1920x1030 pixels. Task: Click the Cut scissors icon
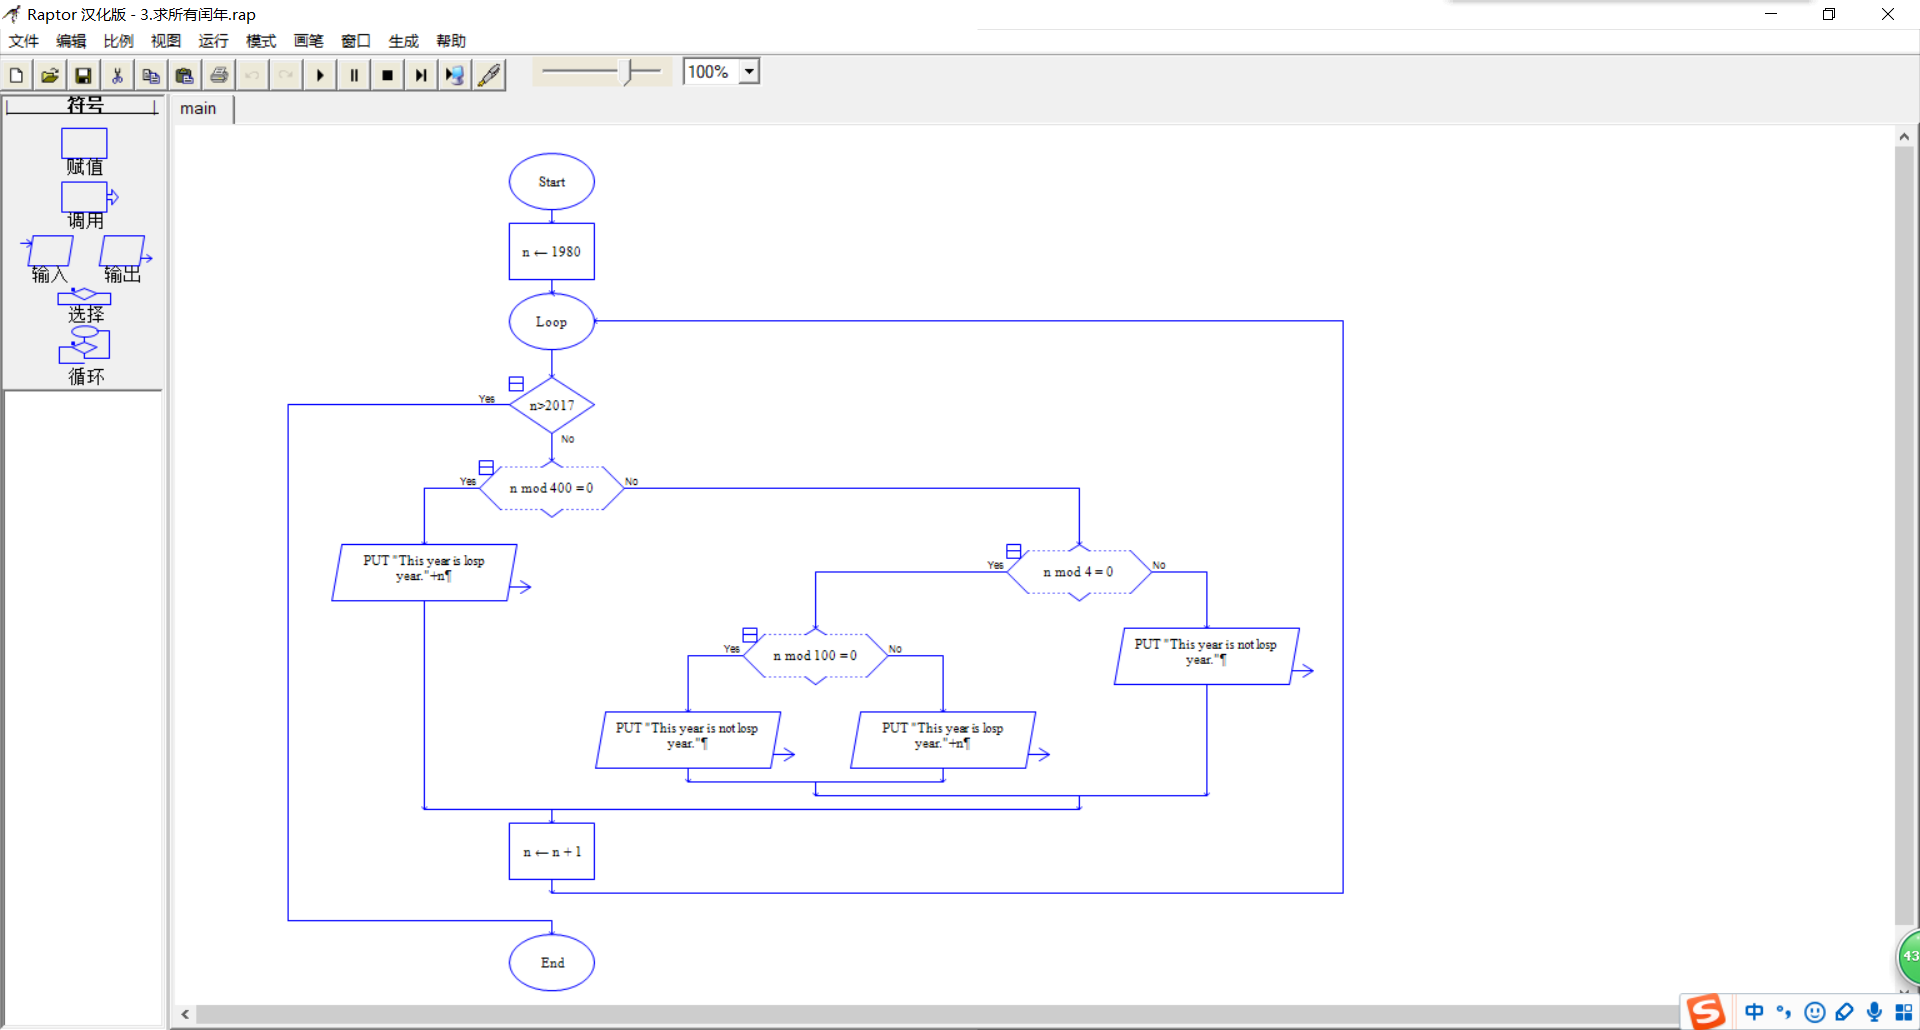(x=117, y=75)
